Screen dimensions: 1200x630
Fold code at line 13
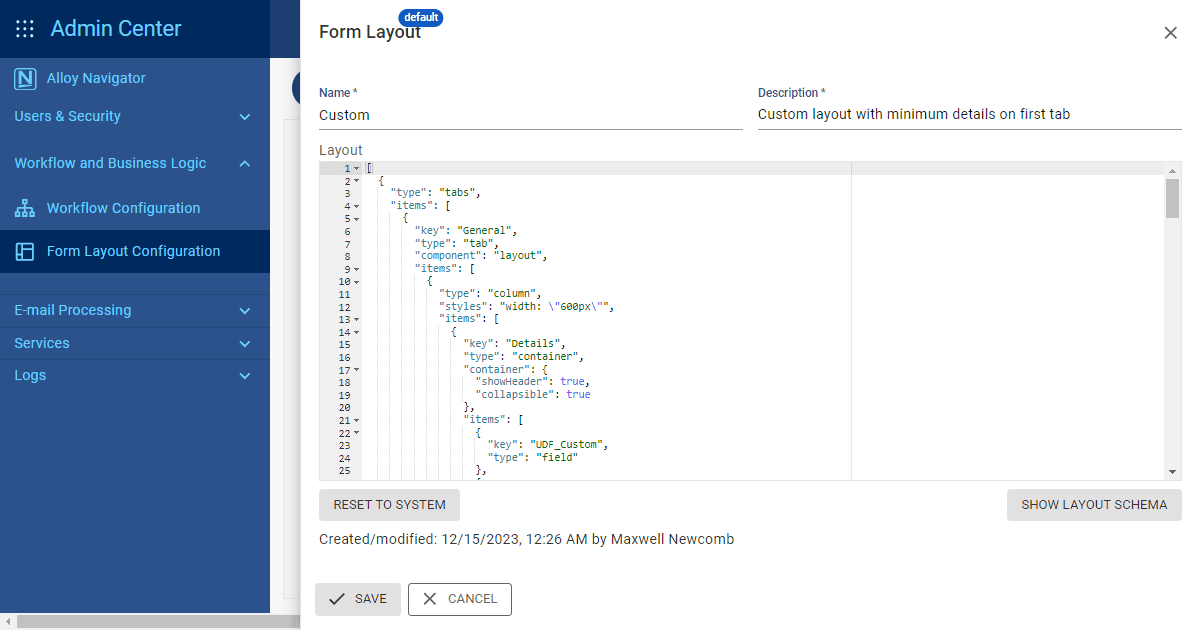click(357, 319)
